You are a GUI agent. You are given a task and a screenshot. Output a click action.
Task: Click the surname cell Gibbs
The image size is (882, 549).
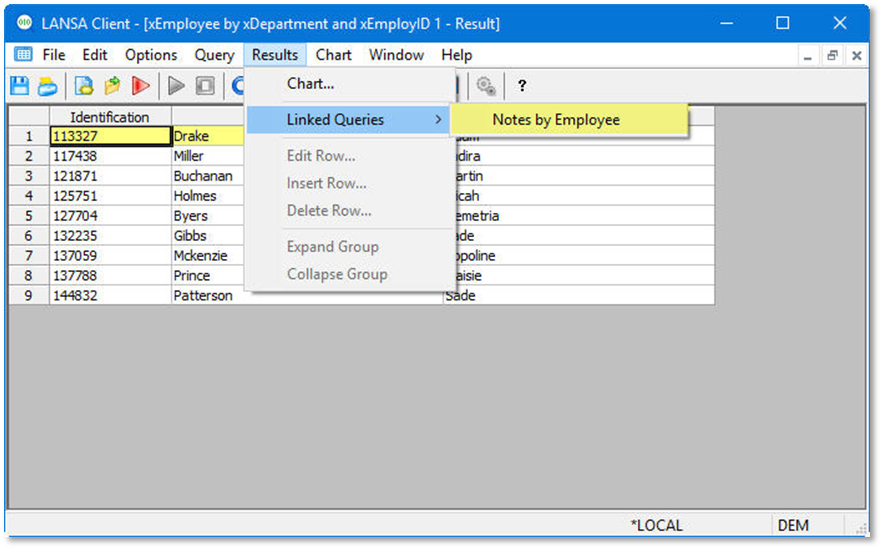point(208,236)
